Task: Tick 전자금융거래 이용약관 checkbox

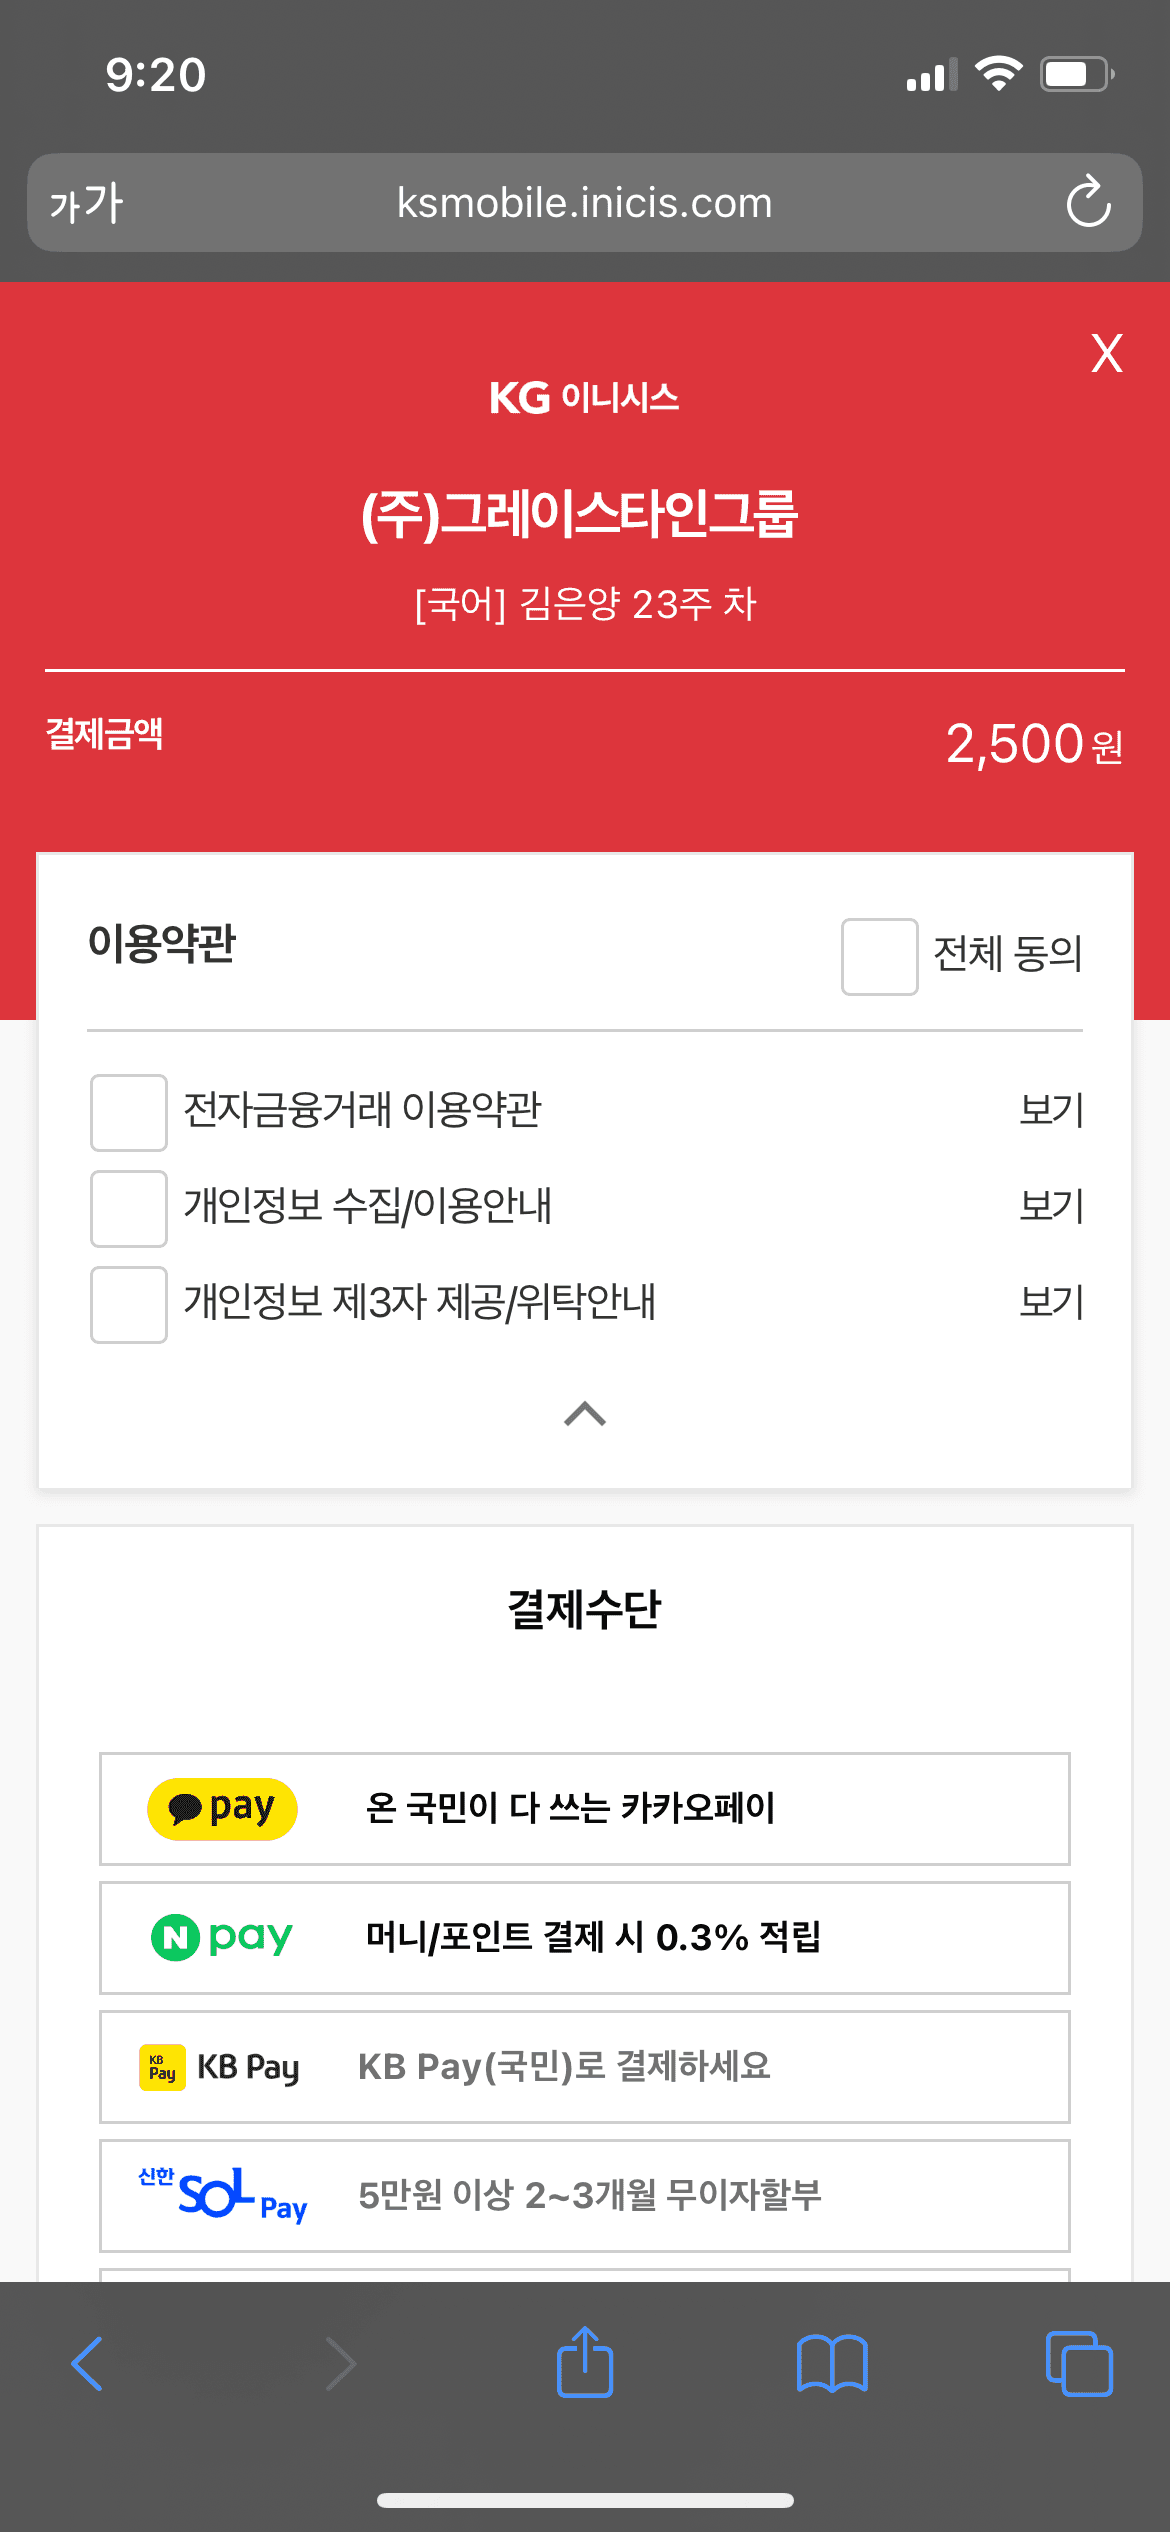Action: tap(129, 1112)
